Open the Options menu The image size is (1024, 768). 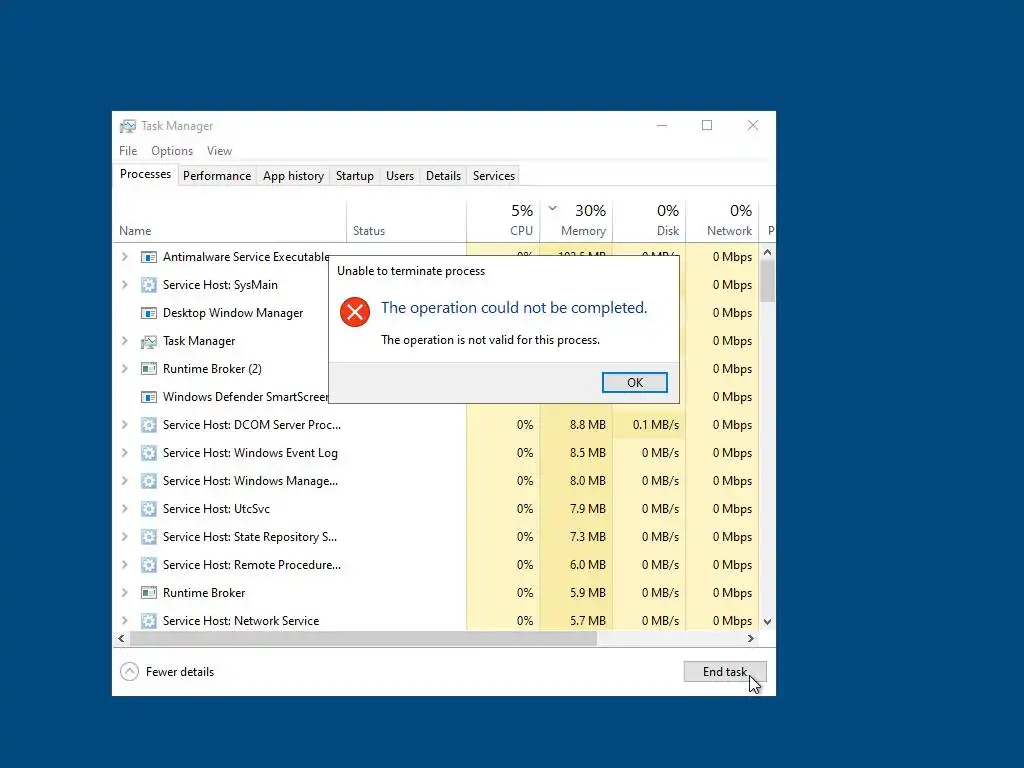click(172, 151)
